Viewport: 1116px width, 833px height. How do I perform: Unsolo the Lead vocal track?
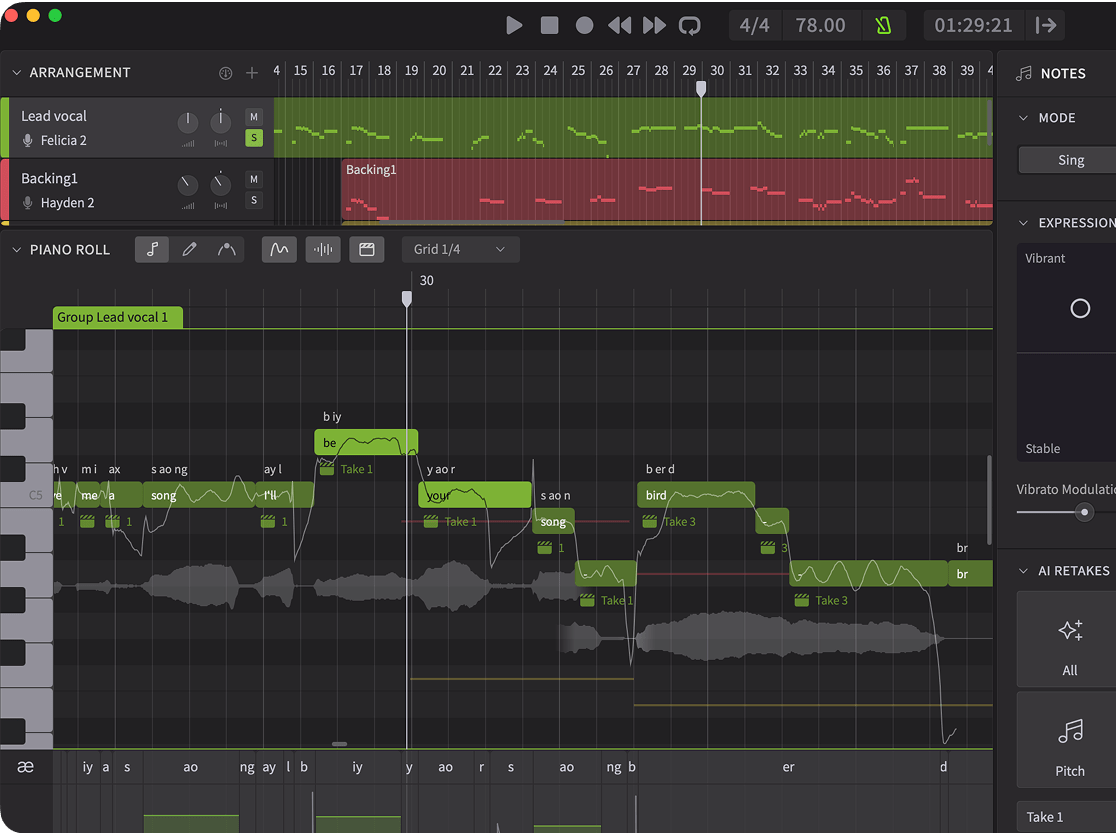point(254,138)
